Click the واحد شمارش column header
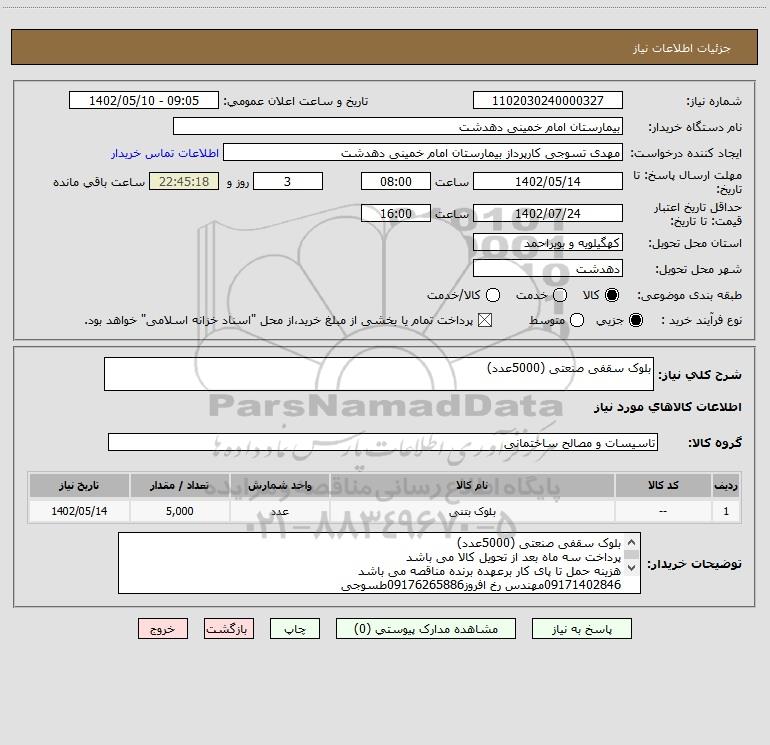This screenshot has width=770, height=745. click(x=279, y=485)
